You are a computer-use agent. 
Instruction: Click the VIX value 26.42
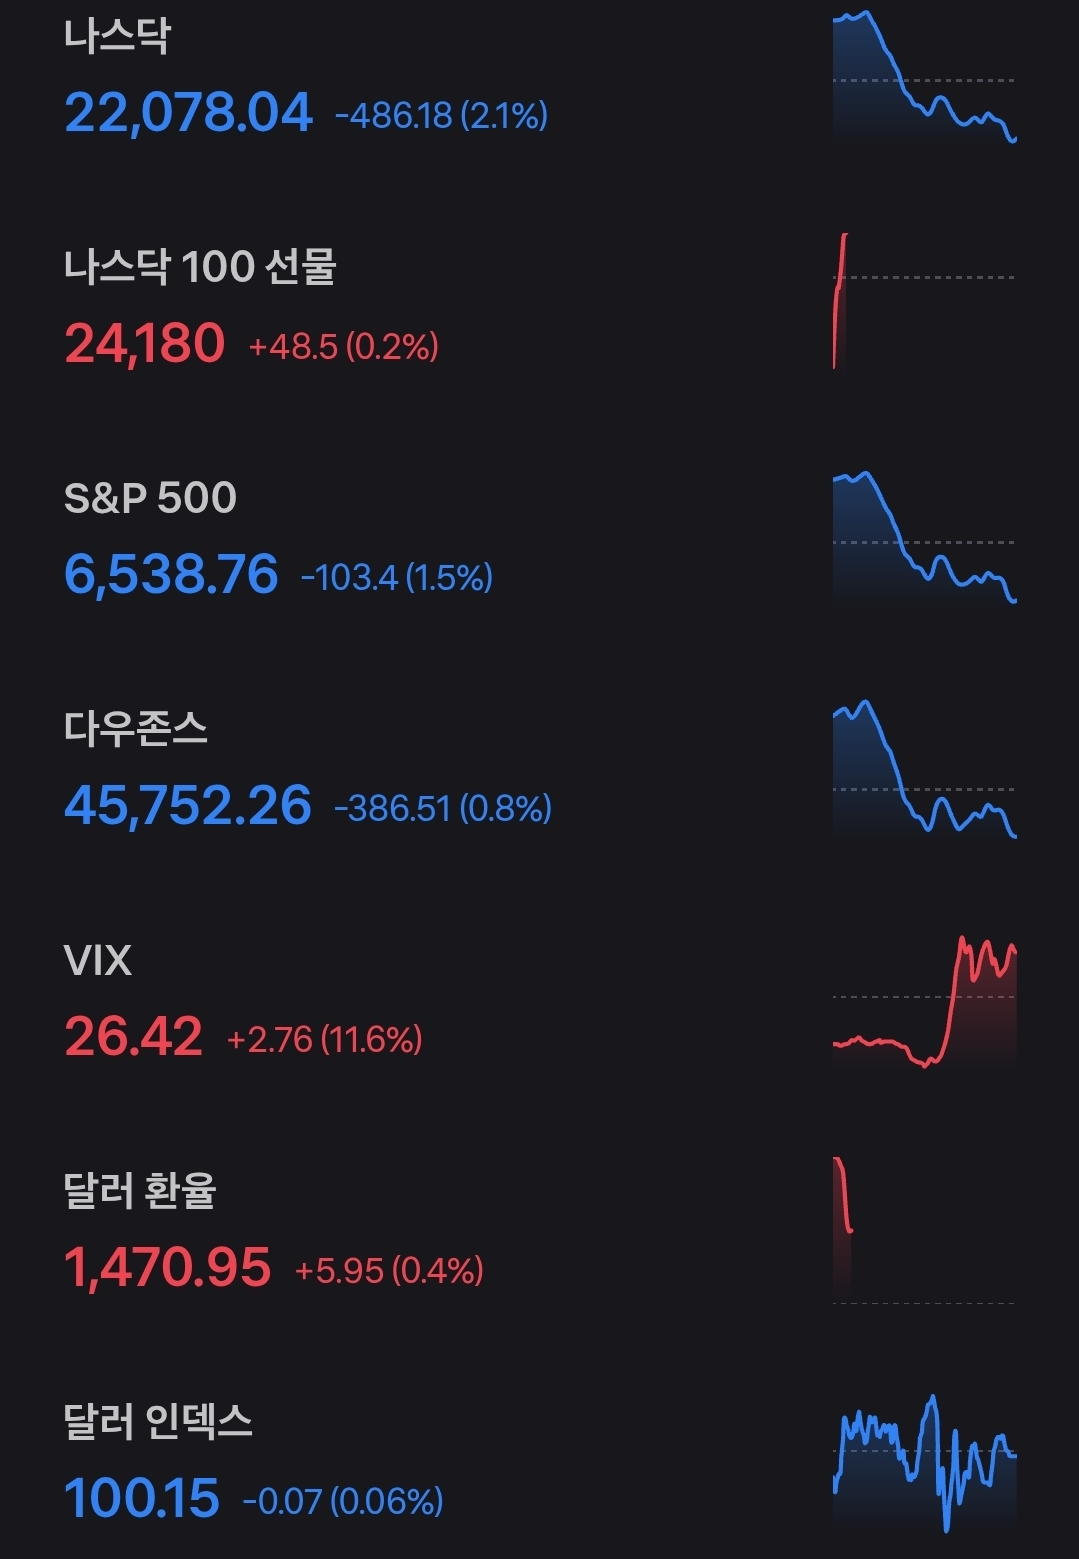133,1036
